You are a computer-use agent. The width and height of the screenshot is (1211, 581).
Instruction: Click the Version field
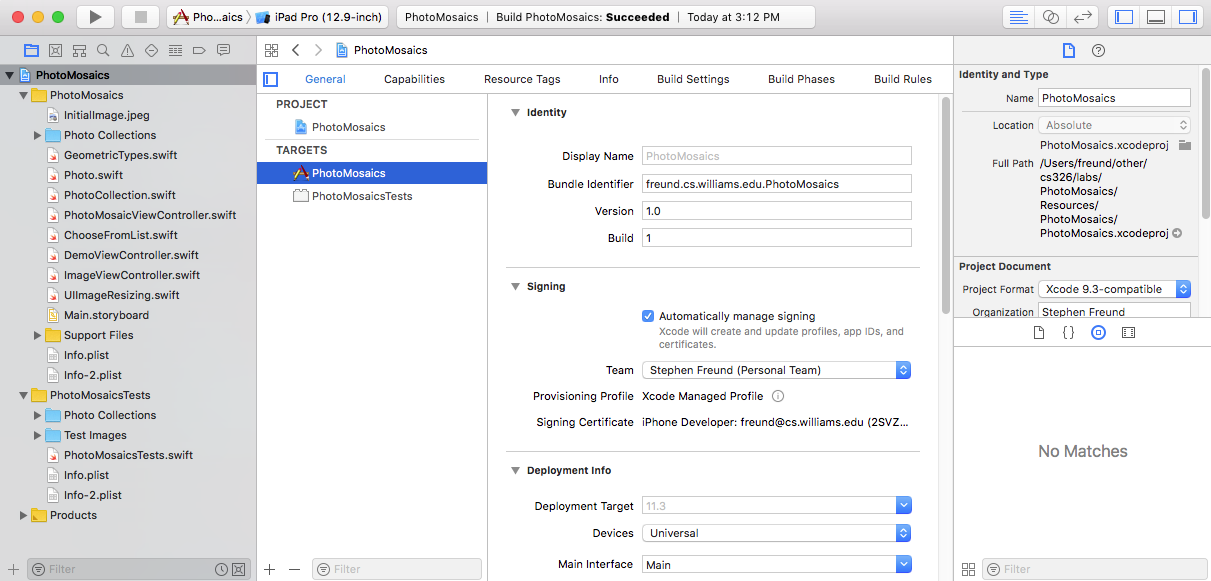tap(777, 211)
